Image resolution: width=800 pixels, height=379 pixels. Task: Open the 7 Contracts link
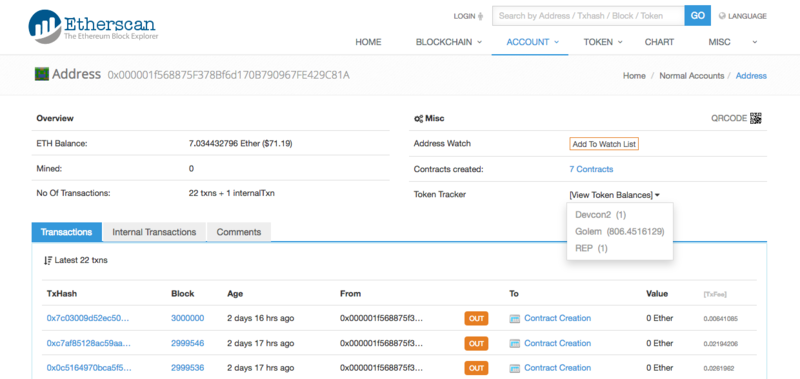[x=591, y=169]
